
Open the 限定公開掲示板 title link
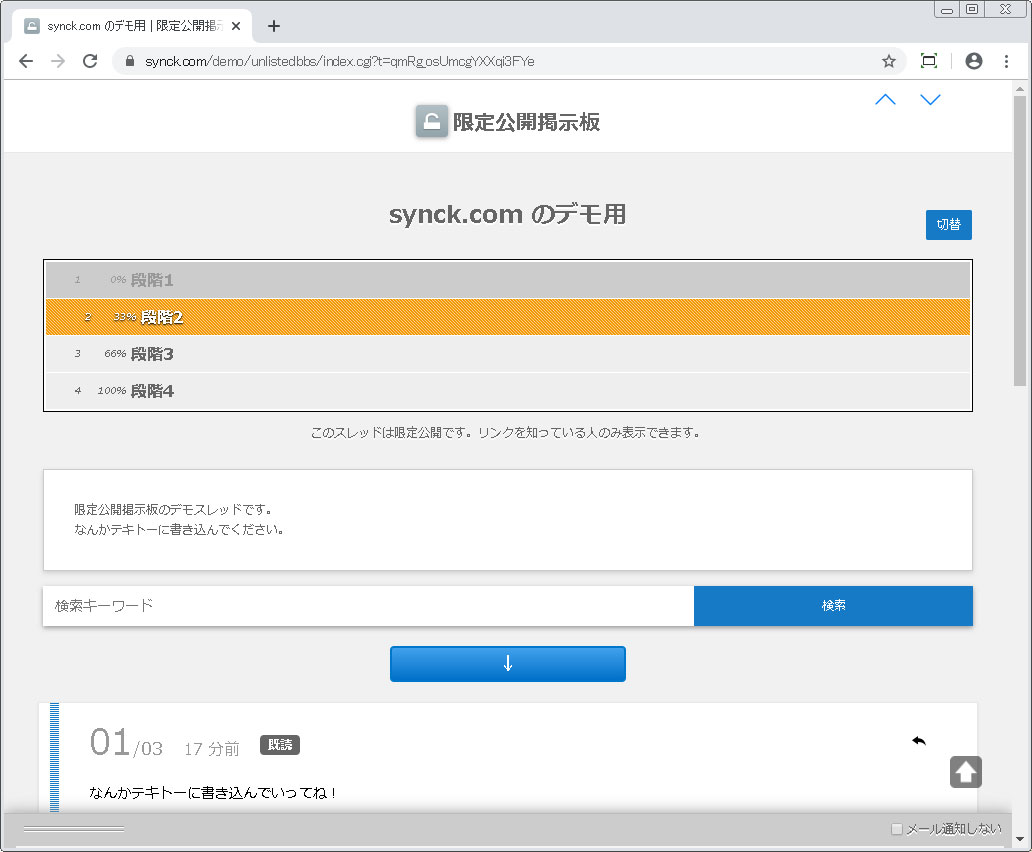coord(526,122)
